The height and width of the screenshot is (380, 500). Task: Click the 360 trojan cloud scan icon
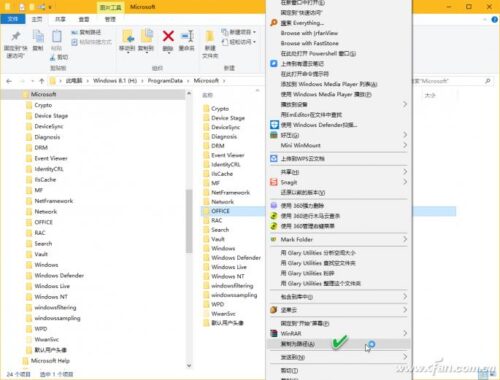tap(274, 216)
